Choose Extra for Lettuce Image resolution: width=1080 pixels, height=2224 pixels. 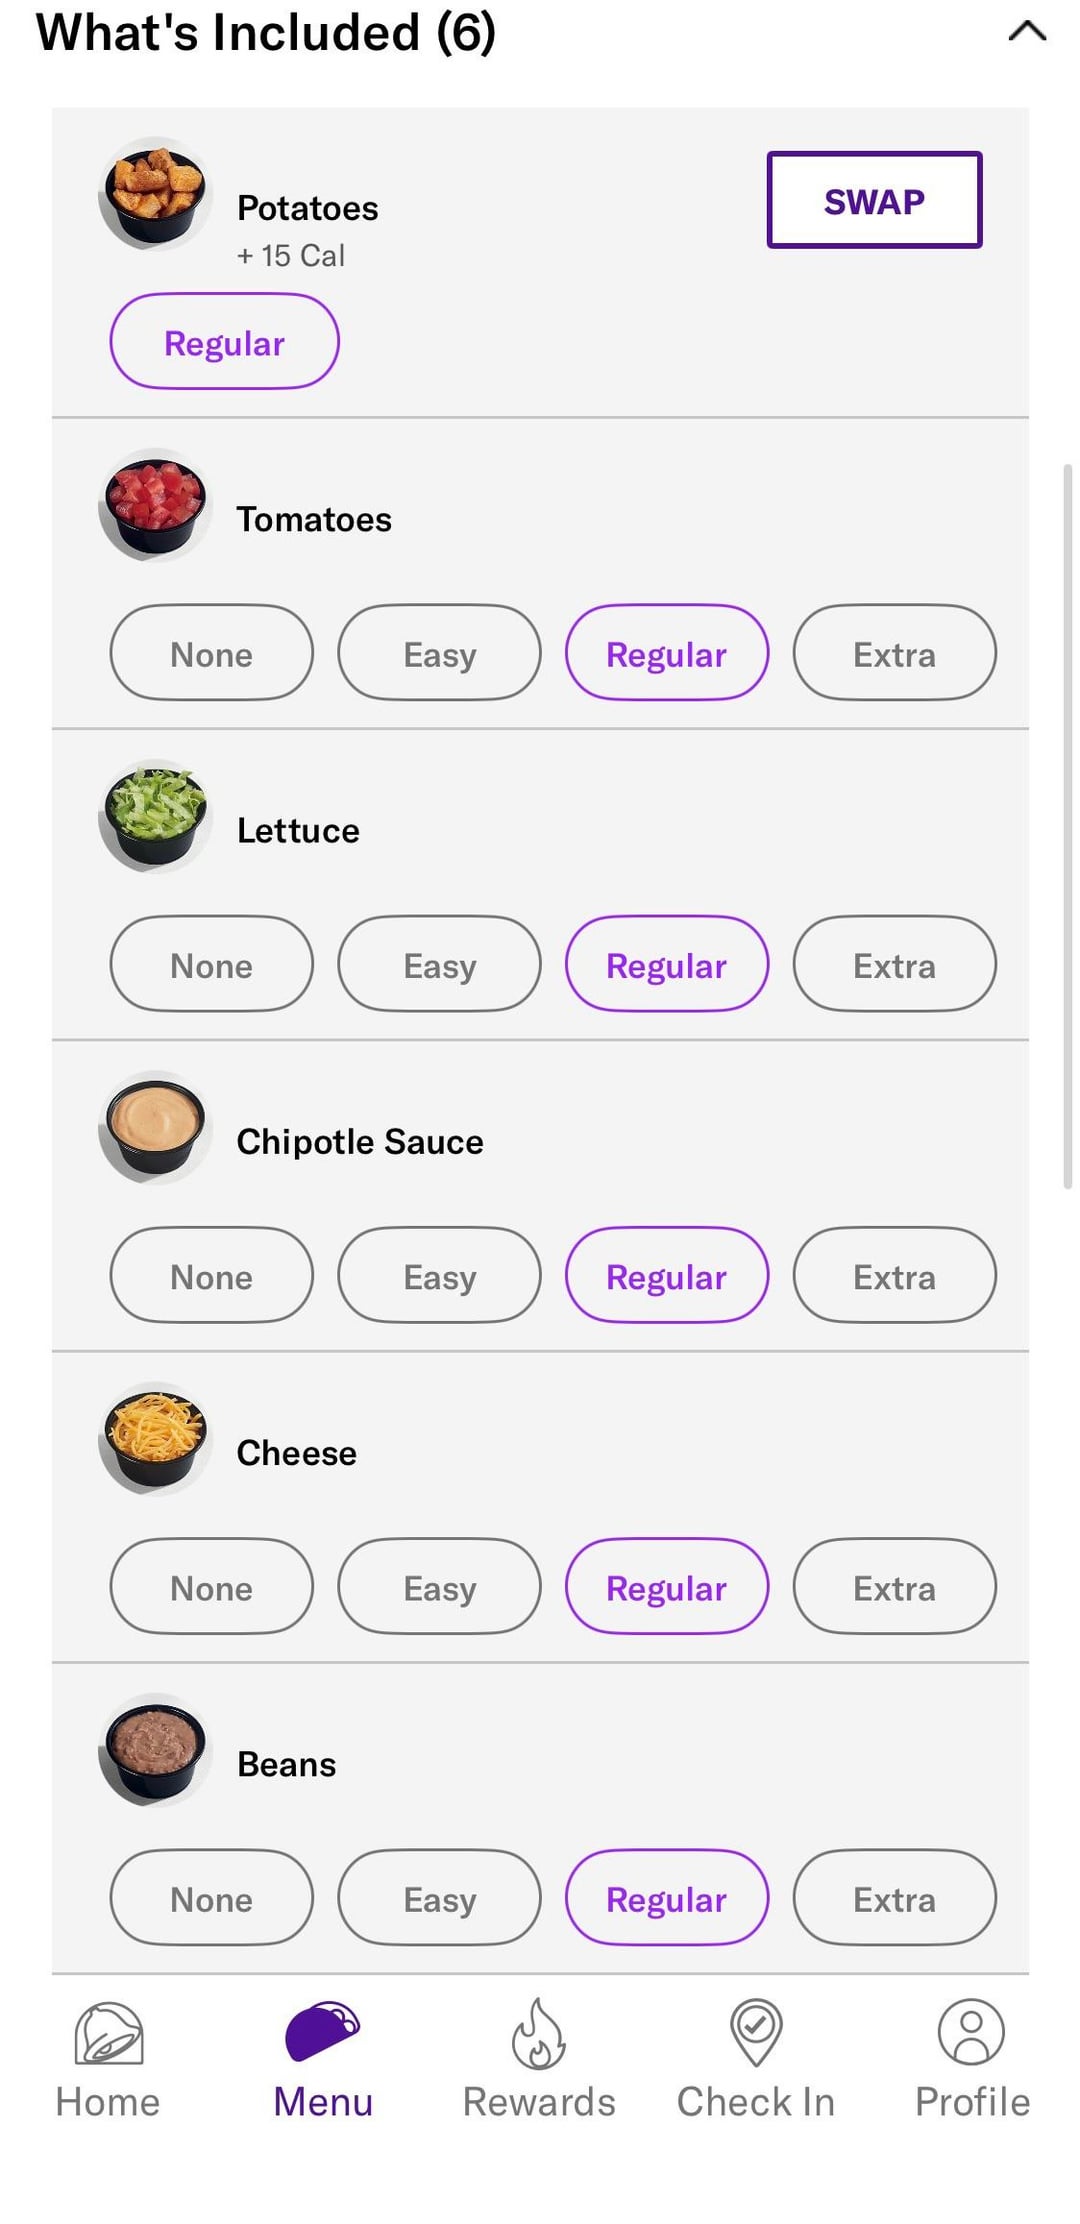click(894, 964)
